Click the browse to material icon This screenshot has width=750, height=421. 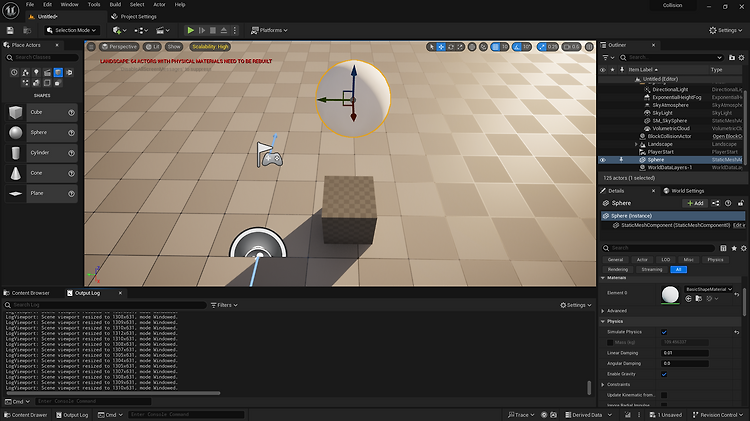click(699, 299)
